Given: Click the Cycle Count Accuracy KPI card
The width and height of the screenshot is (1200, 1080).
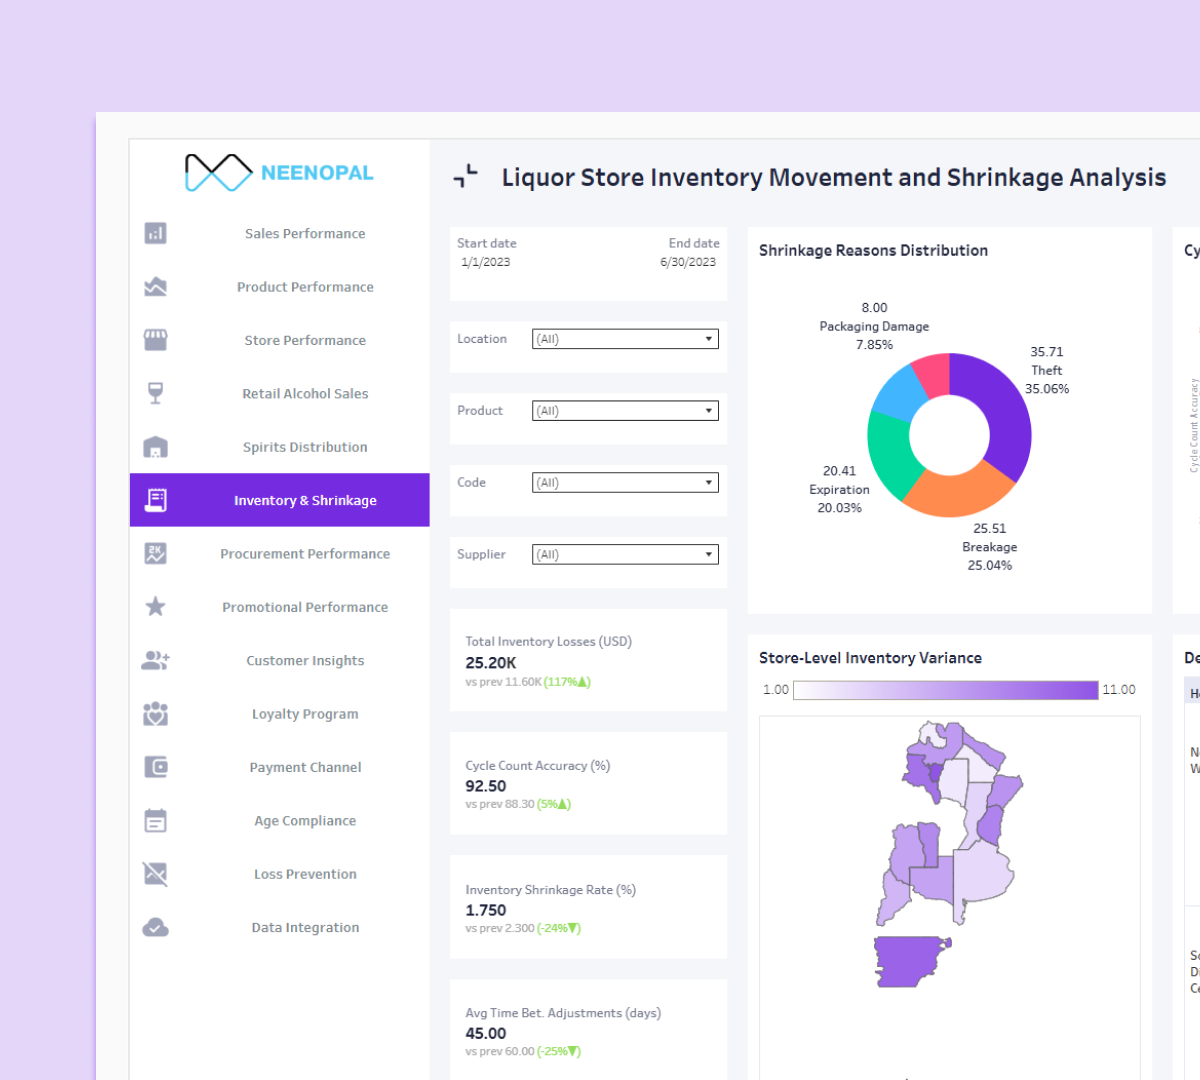Looking at the screenshot, I should 588,783.
